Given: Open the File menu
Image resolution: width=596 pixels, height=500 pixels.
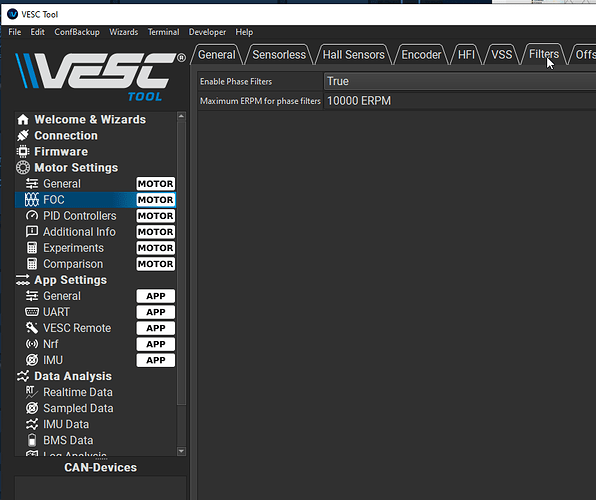Looking at the screenshot, I should tap(15, 32).
